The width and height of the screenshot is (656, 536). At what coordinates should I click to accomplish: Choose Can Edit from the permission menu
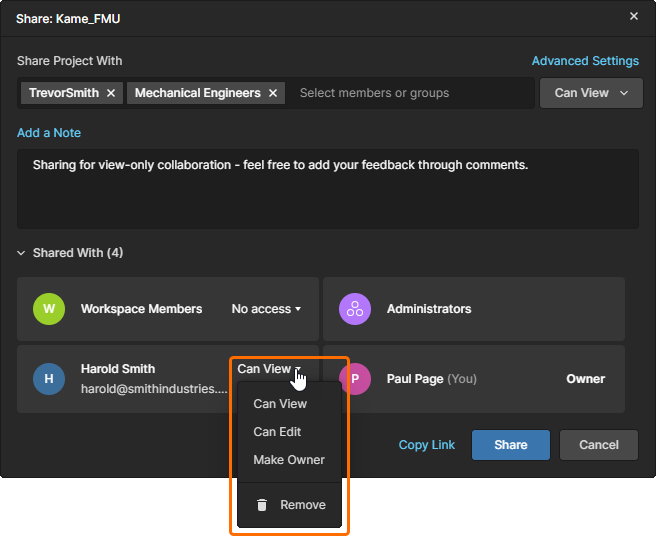pyautogui.click(x=277, y=432)
